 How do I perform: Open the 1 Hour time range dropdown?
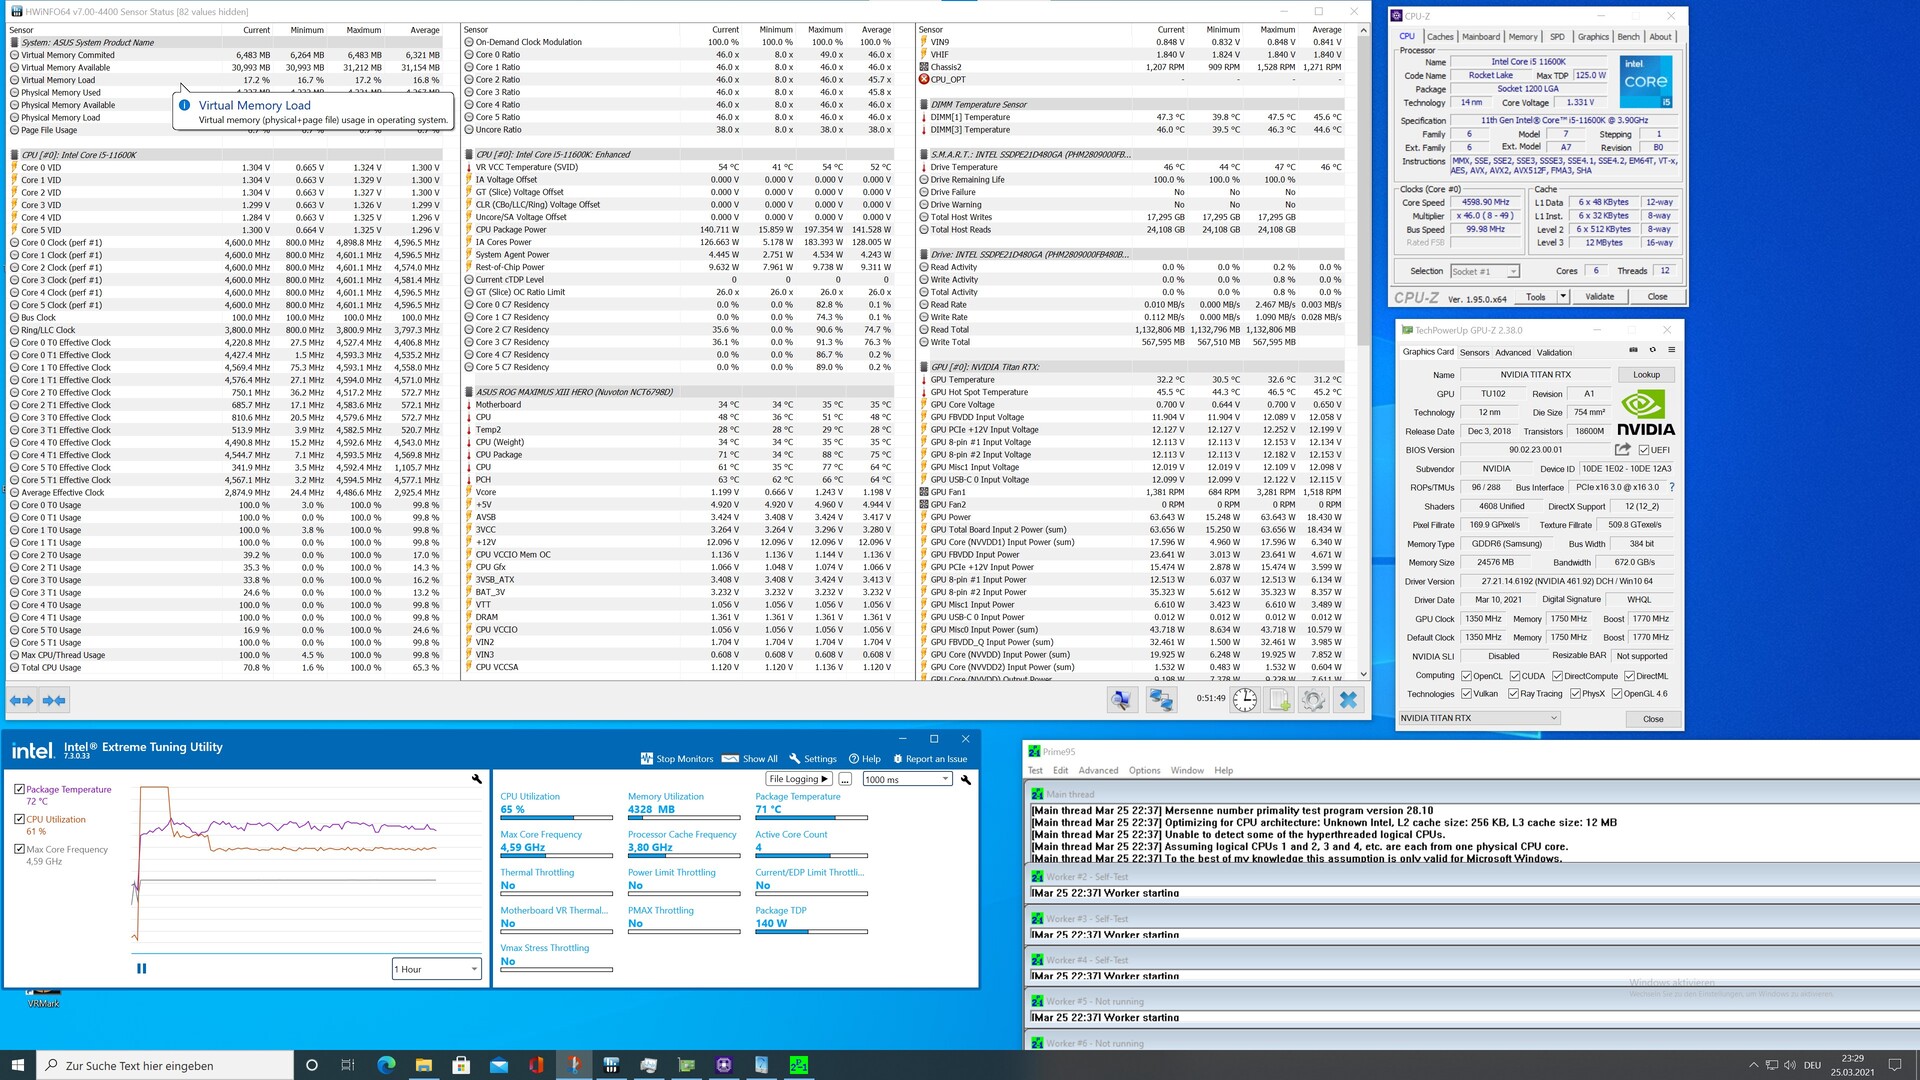point(437,969)
